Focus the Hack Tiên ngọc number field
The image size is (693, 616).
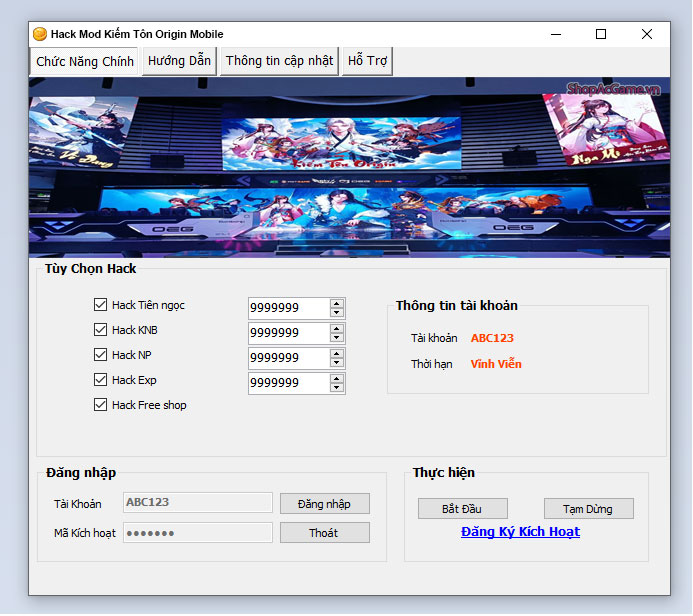point(289,308)
